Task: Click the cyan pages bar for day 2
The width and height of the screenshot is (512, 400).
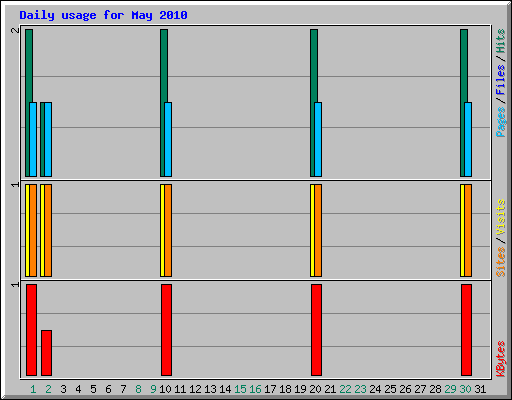Action: [x=48, y=139]
